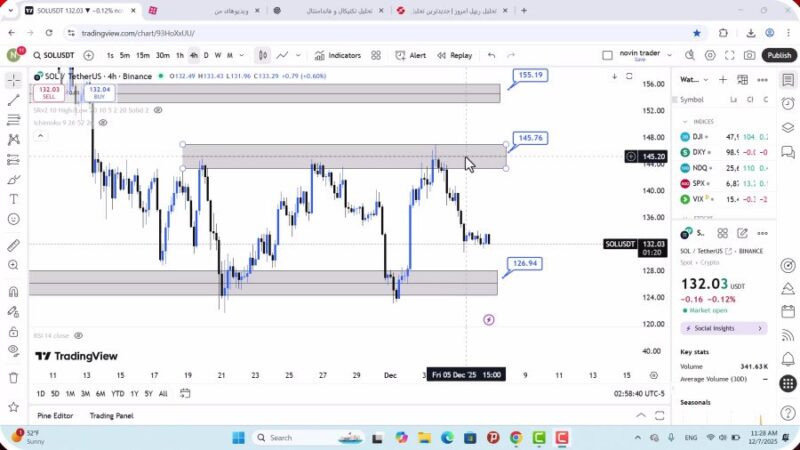Toggle visibility of the Ichimoku indicator
The height and width of the screenshot is (450, 800).
point(102,122)
